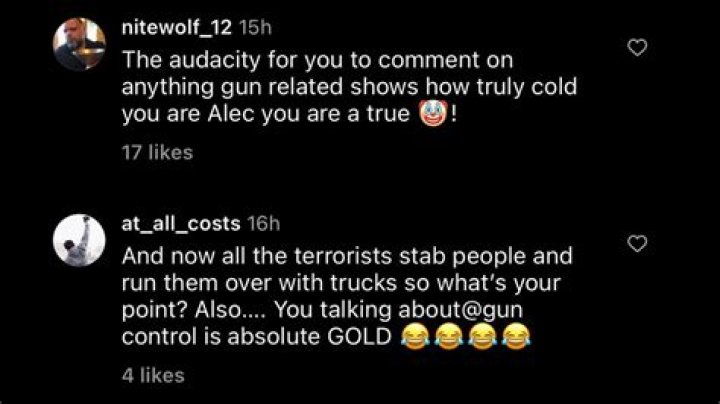View the 4 likes list

point(153,375)
